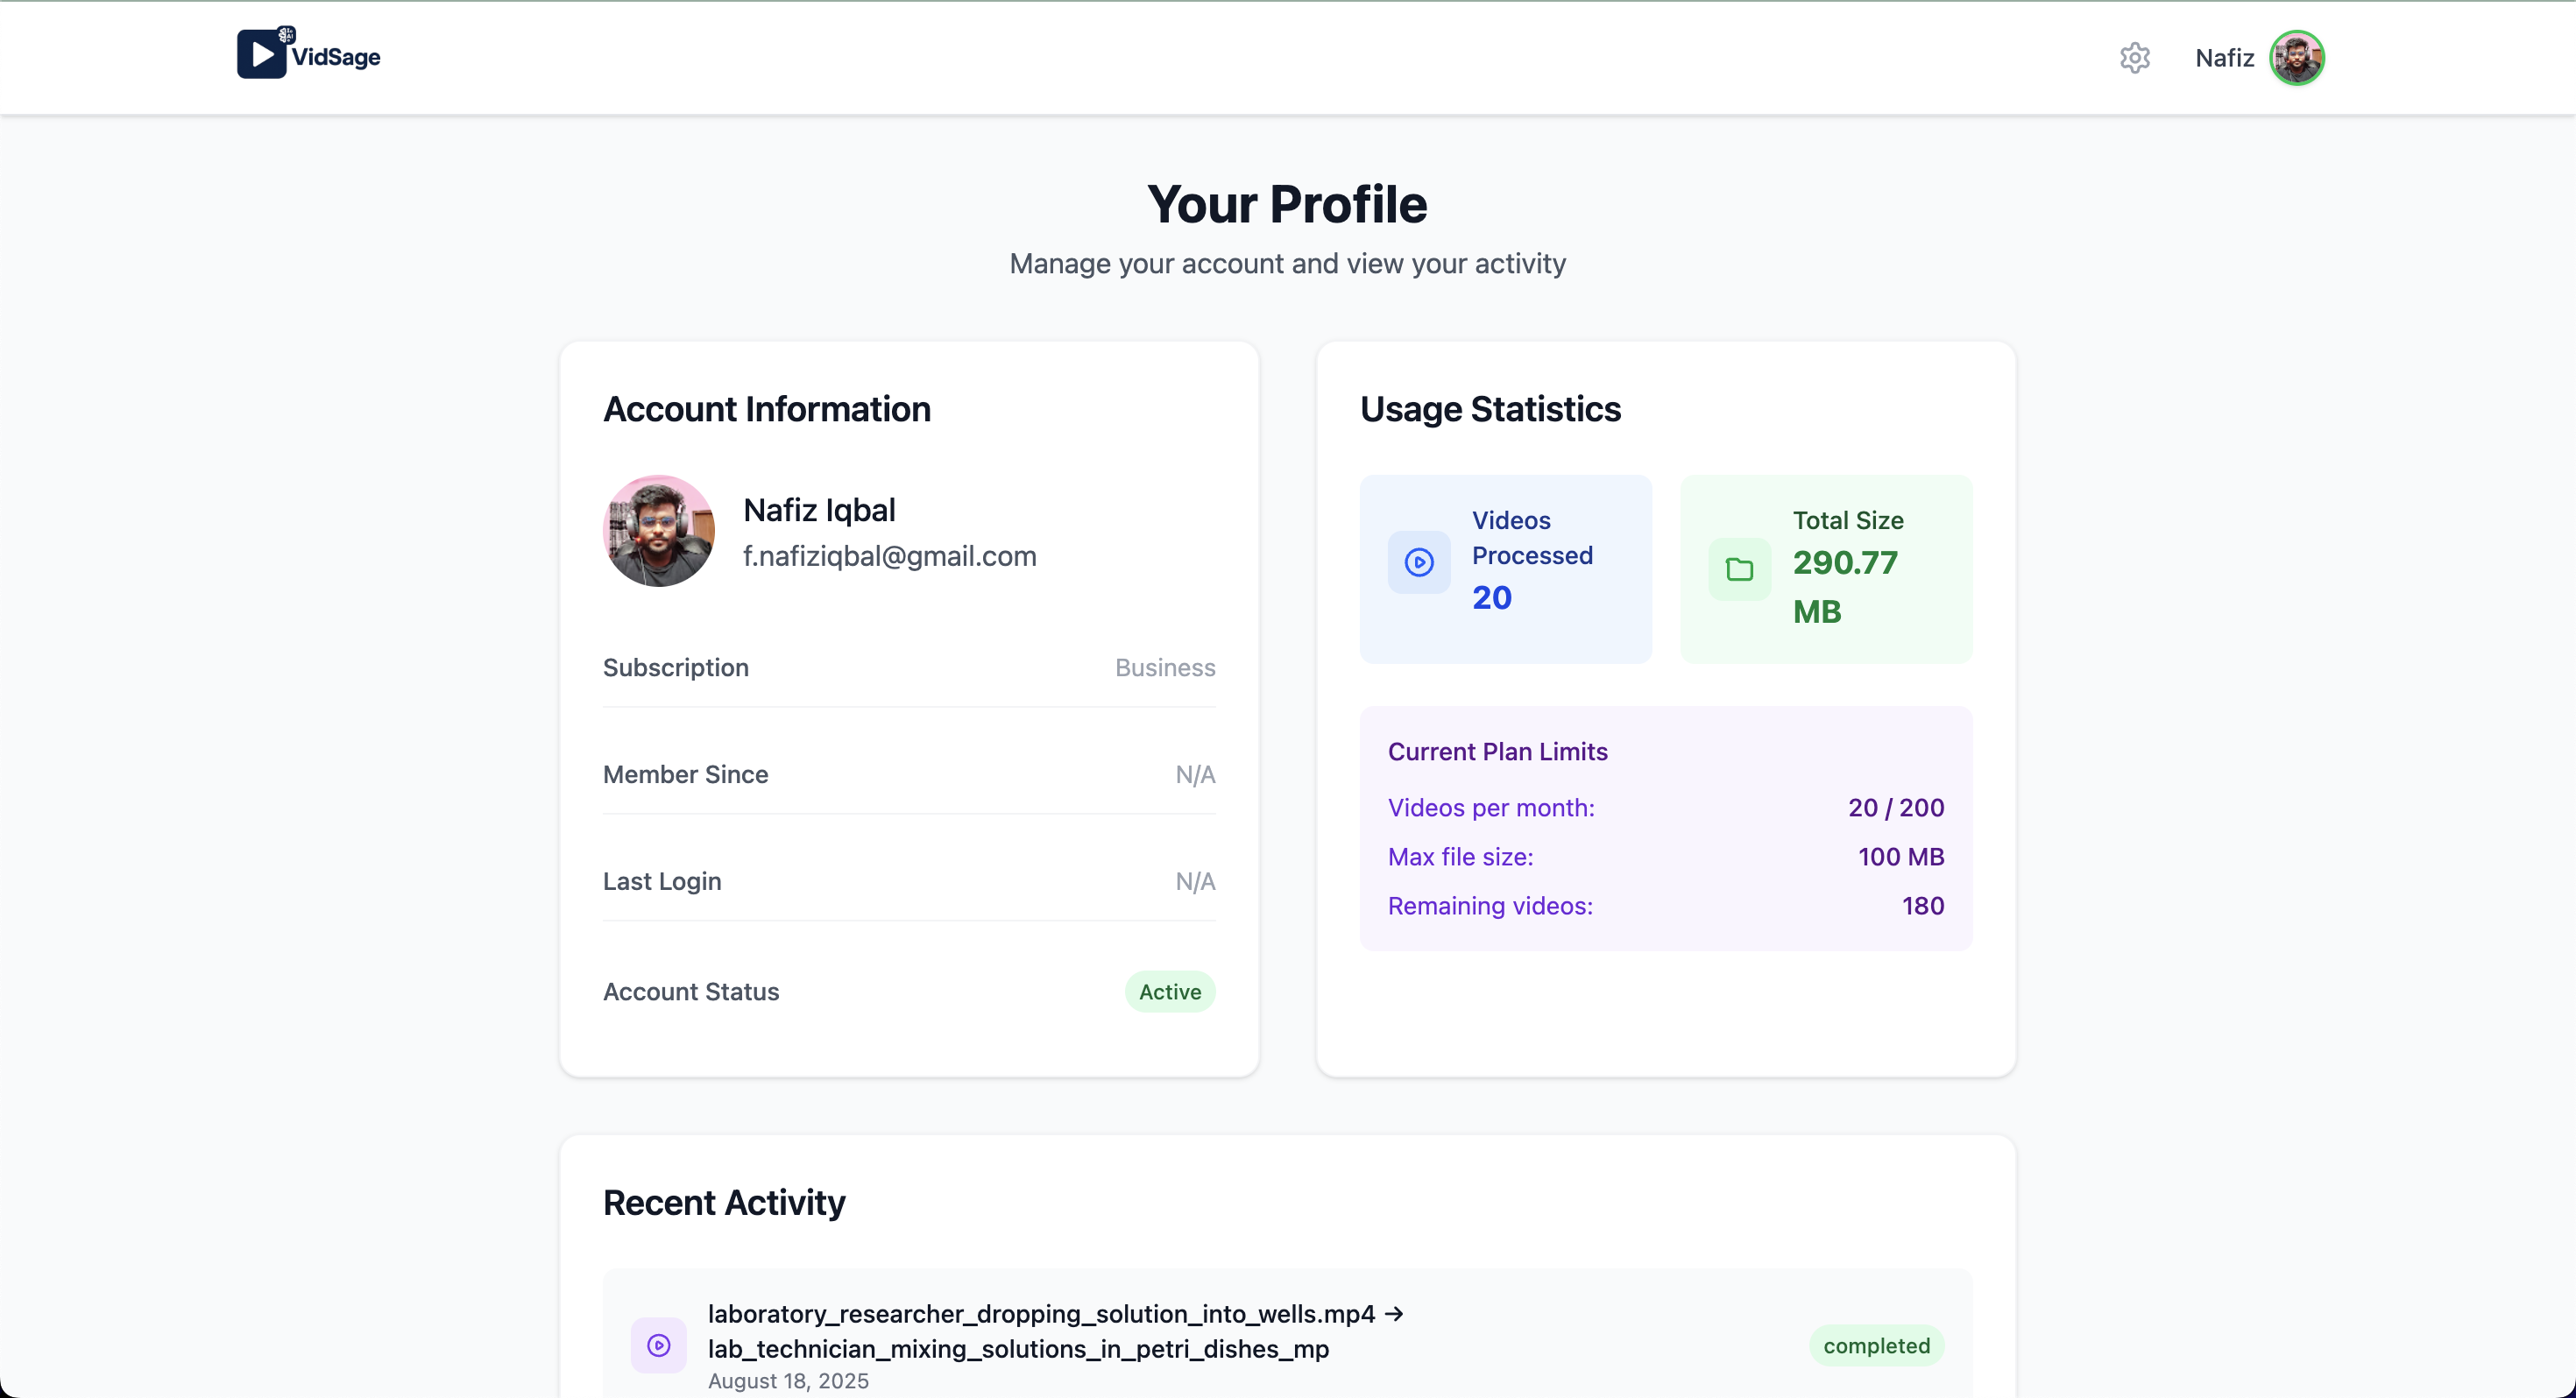
Task: Click the Business subscription value
Action: click(x=1165, y=668)
